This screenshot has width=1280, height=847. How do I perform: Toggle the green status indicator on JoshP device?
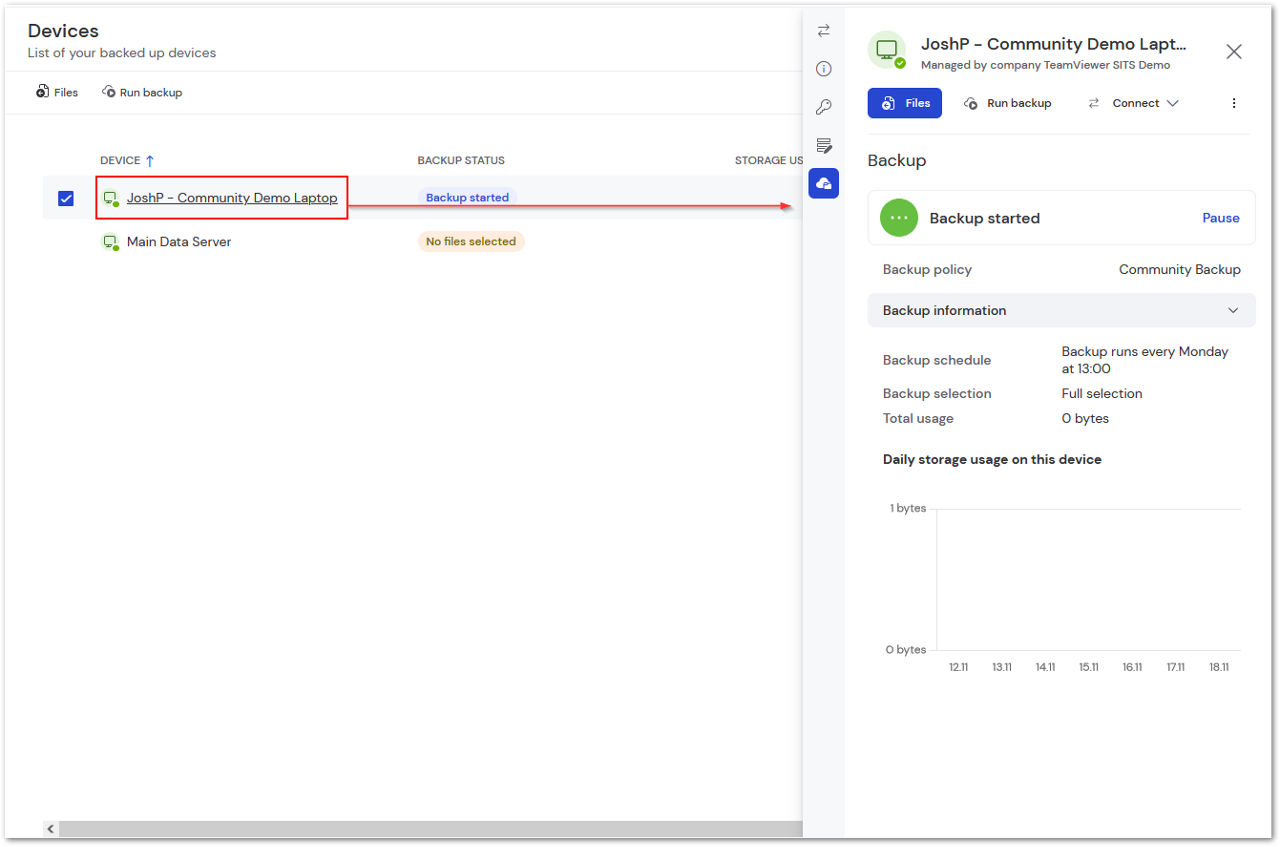pos(114,203)
